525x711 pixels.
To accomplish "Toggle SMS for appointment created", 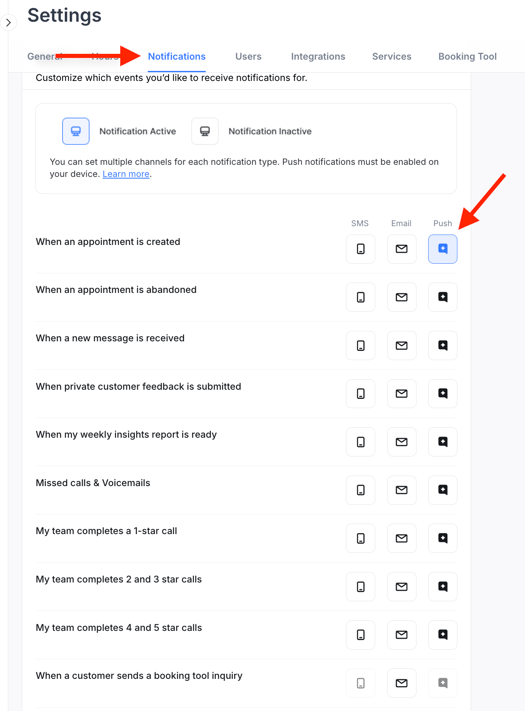I will pyautogui.click(x=360, y=249).
